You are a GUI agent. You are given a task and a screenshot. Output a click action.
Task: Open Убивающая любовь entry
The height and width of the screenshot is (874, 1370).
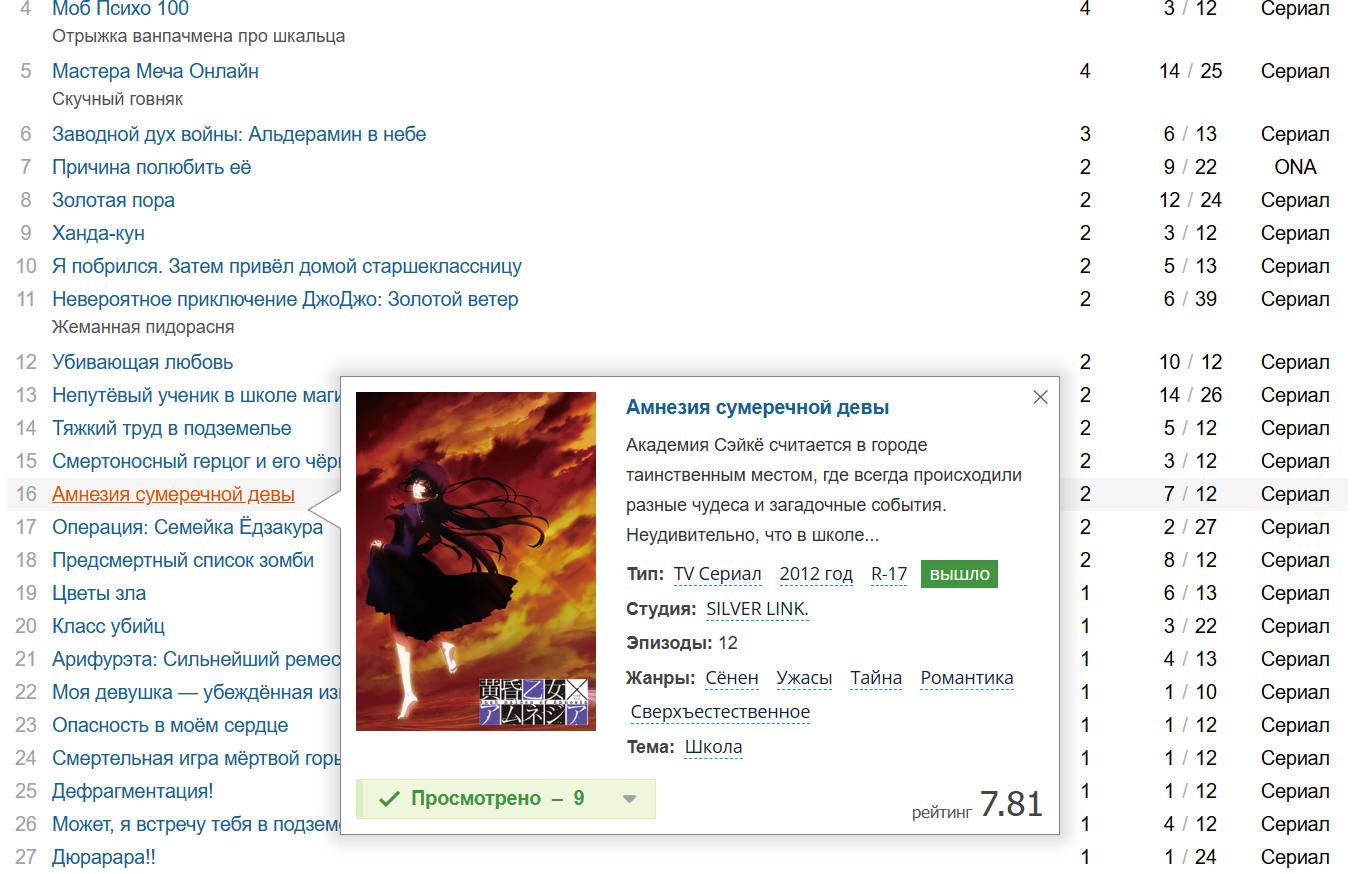pos(143,362)
